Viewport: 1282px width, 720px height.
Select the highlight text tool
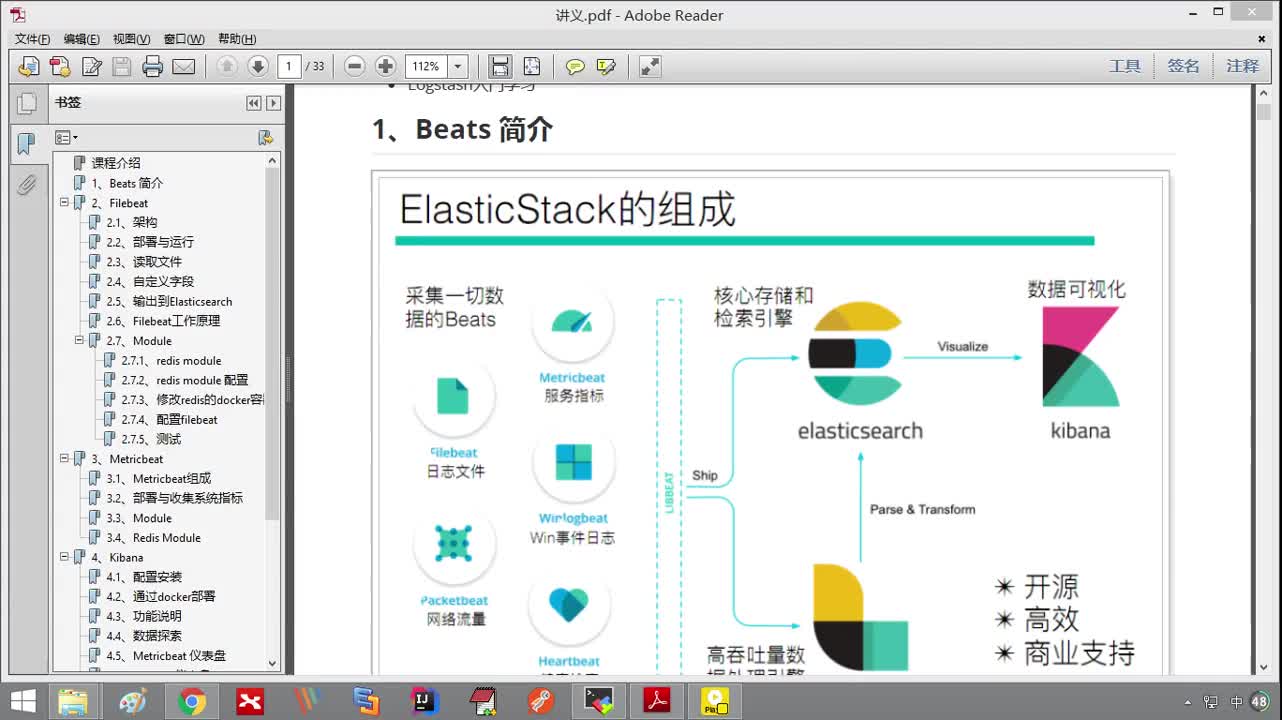(606, 66)
